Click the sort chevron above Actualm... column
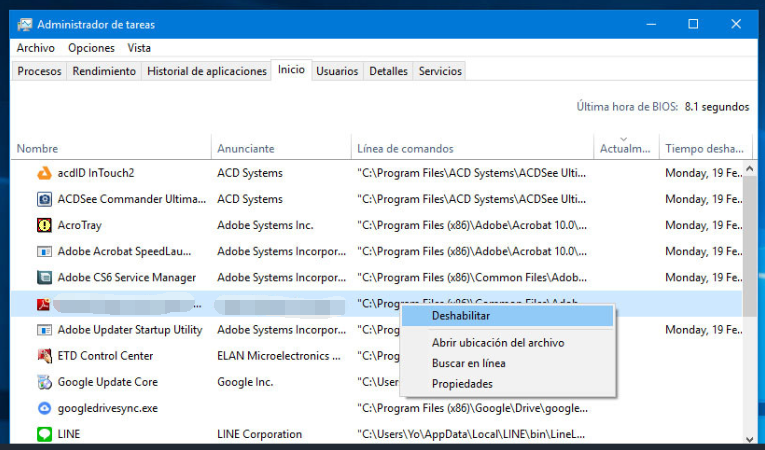 (624, 139)
